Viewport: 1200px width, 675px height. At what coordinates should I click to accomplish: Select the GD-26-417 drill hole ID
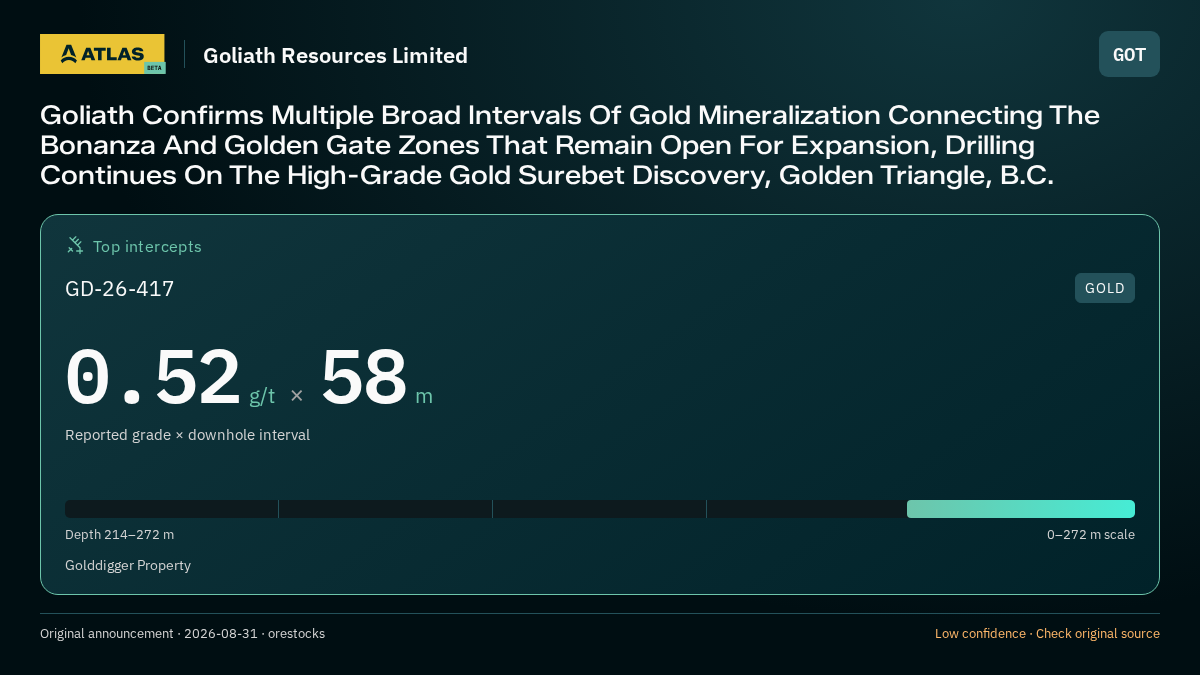tap(120, 289)
